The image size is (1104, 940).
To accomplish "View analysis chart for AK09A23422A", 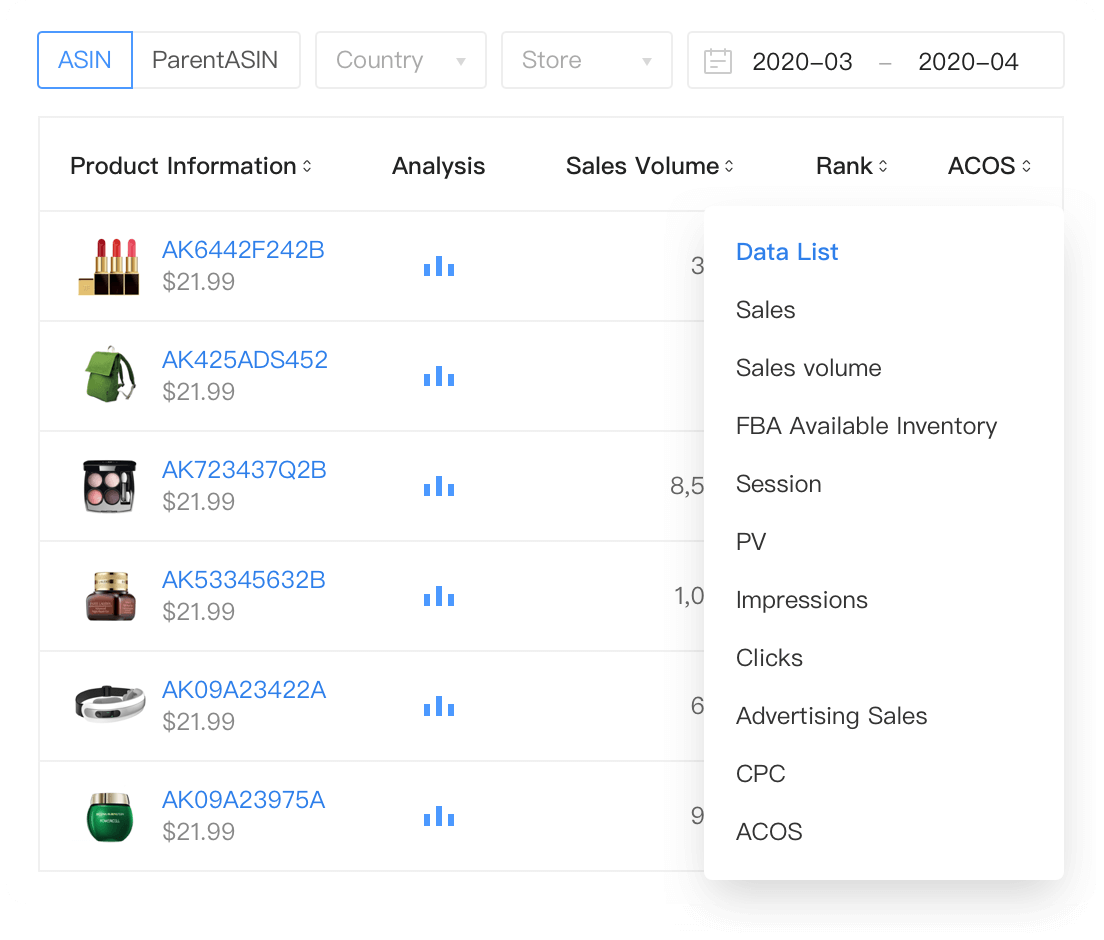I will [x=438, y=706].
